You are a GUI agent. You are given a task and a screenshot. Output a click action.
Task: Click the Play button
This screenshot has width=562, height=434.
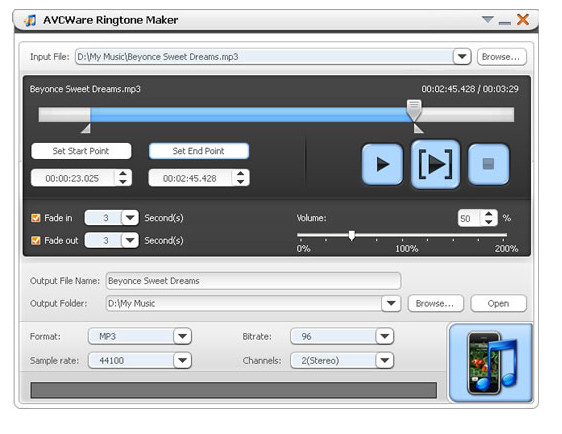[382, 164]
